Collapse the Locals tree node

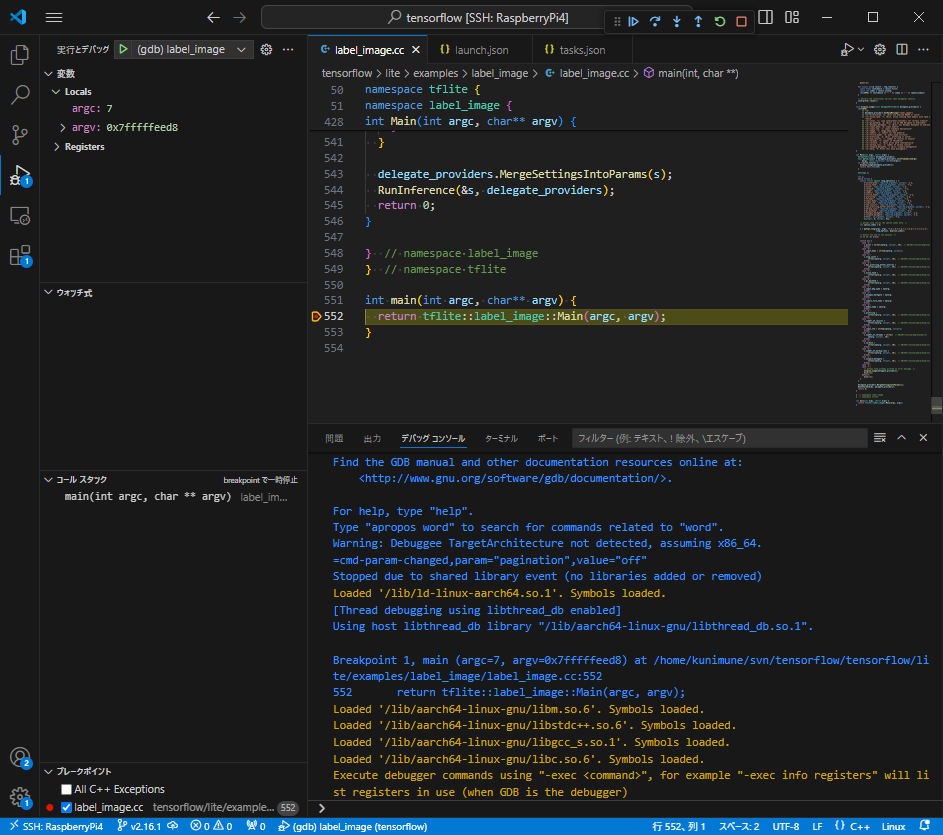coord(56,91)
